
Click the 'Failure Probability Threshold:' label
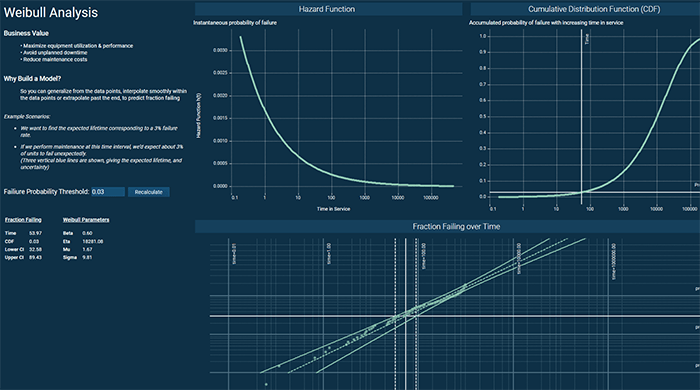(x=46, y=192)
